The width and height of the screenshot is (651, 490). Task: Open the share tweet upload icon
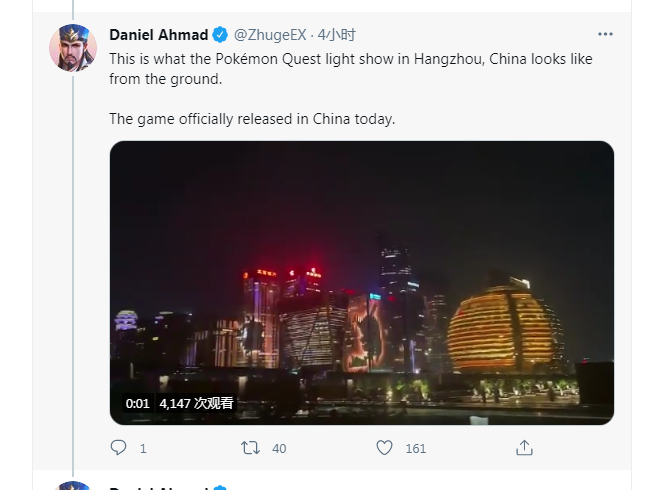coord(524,448)
